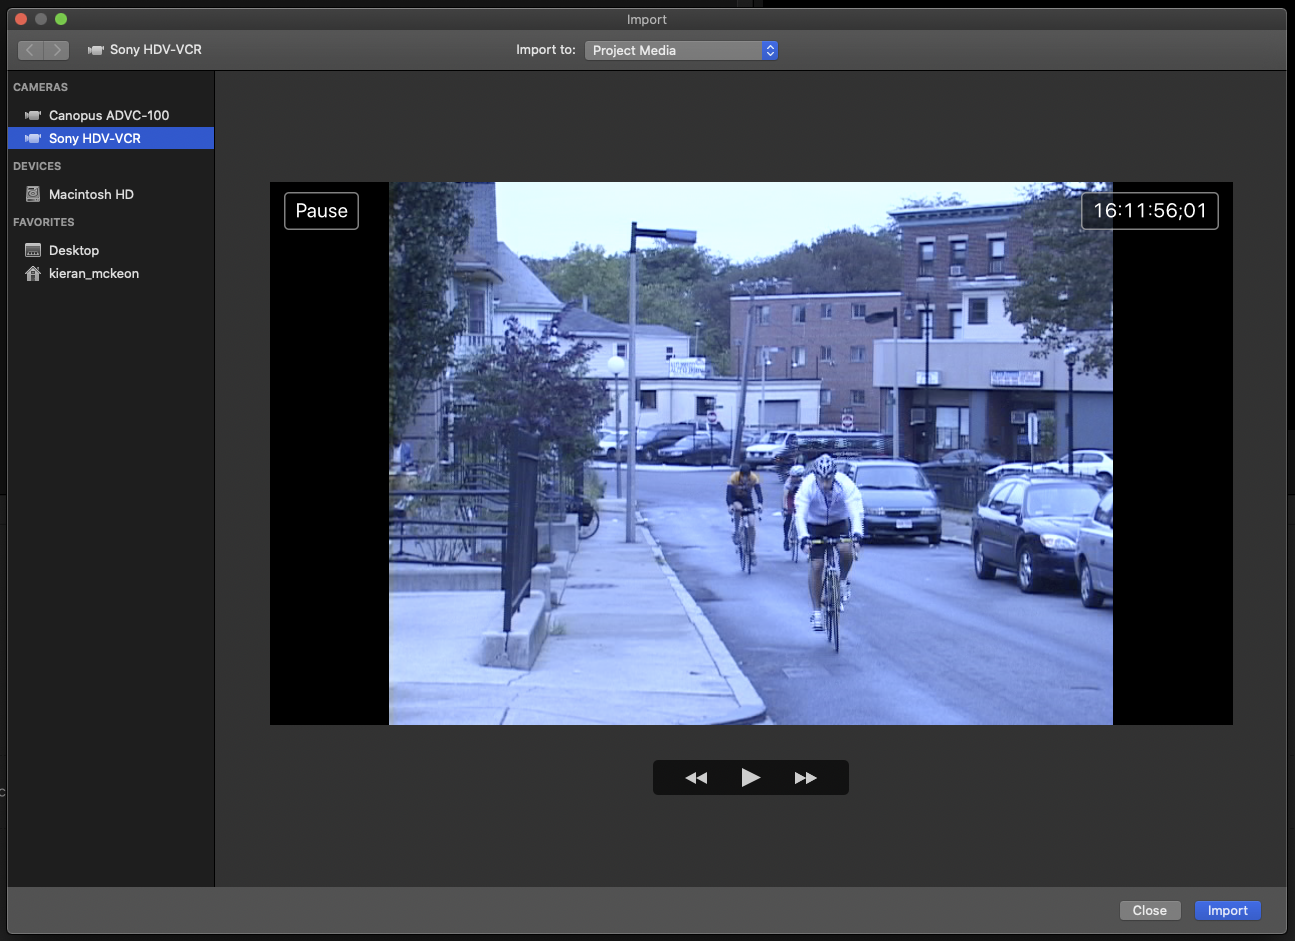Click the timecode display 16:11:56;01

[1150, 211]
